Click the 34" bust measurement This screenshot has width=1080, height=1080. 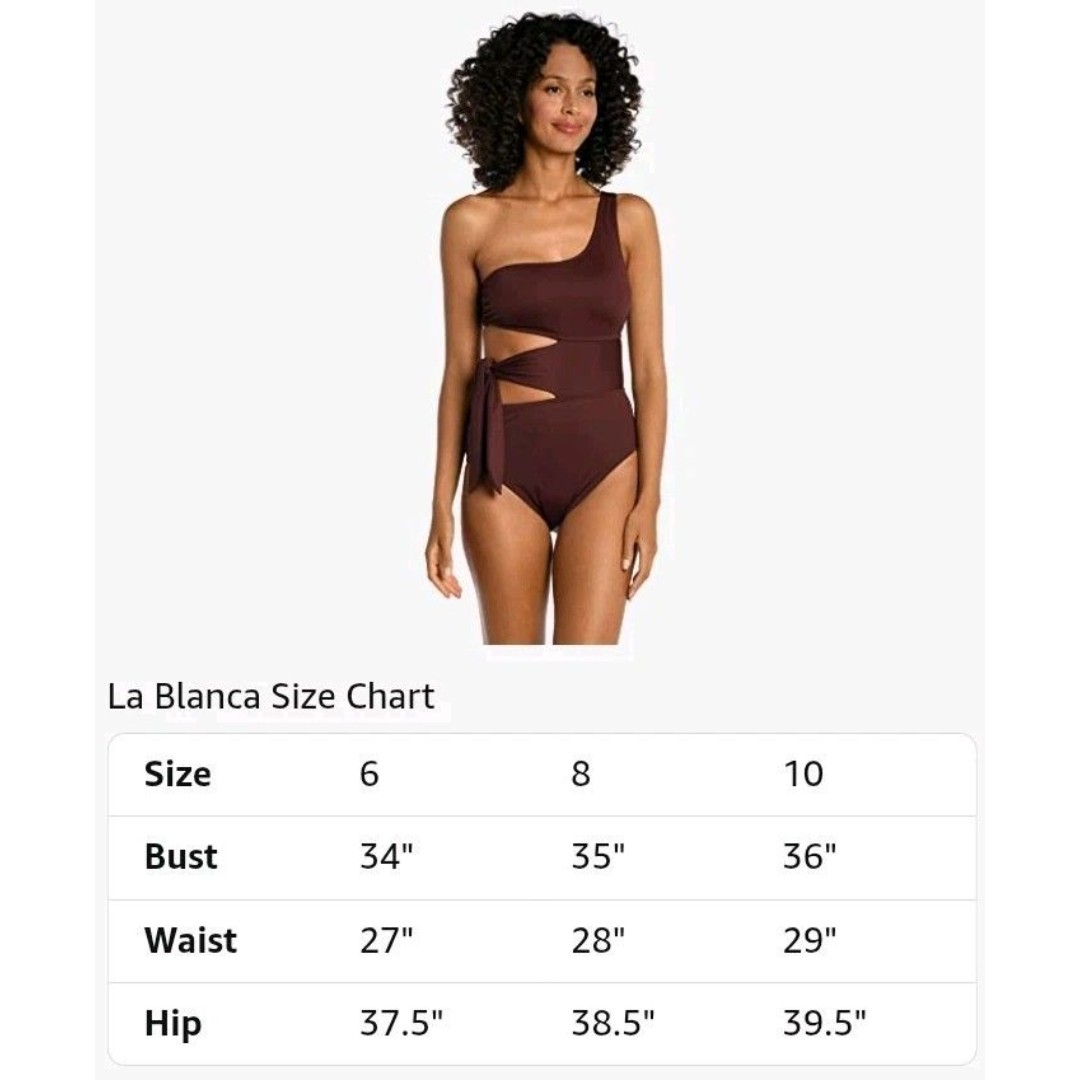tap(386, 857)
